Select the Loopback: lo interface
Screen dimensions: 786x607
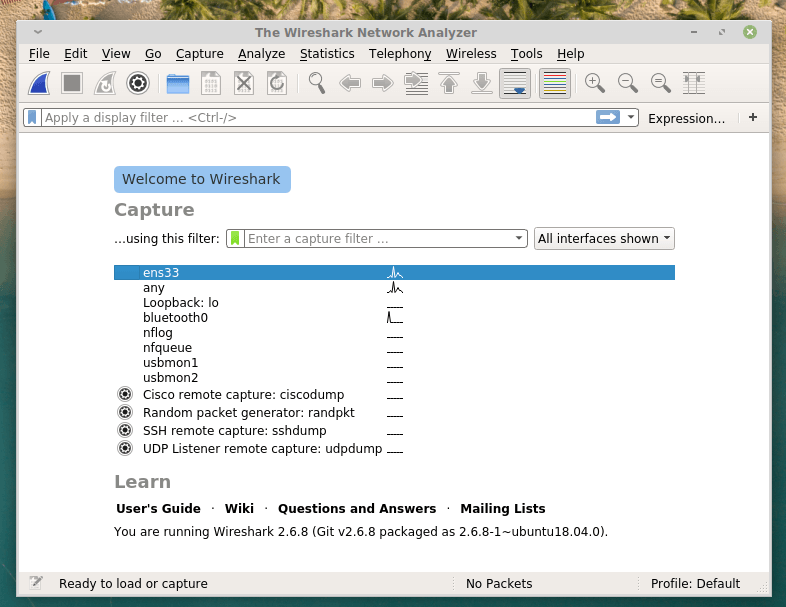pyautogui.click(x=394, y=303)
